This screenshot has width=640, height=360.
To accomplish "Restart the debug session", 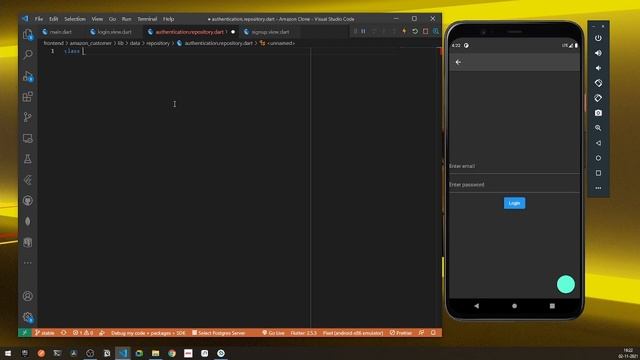I will coord(415,31).
